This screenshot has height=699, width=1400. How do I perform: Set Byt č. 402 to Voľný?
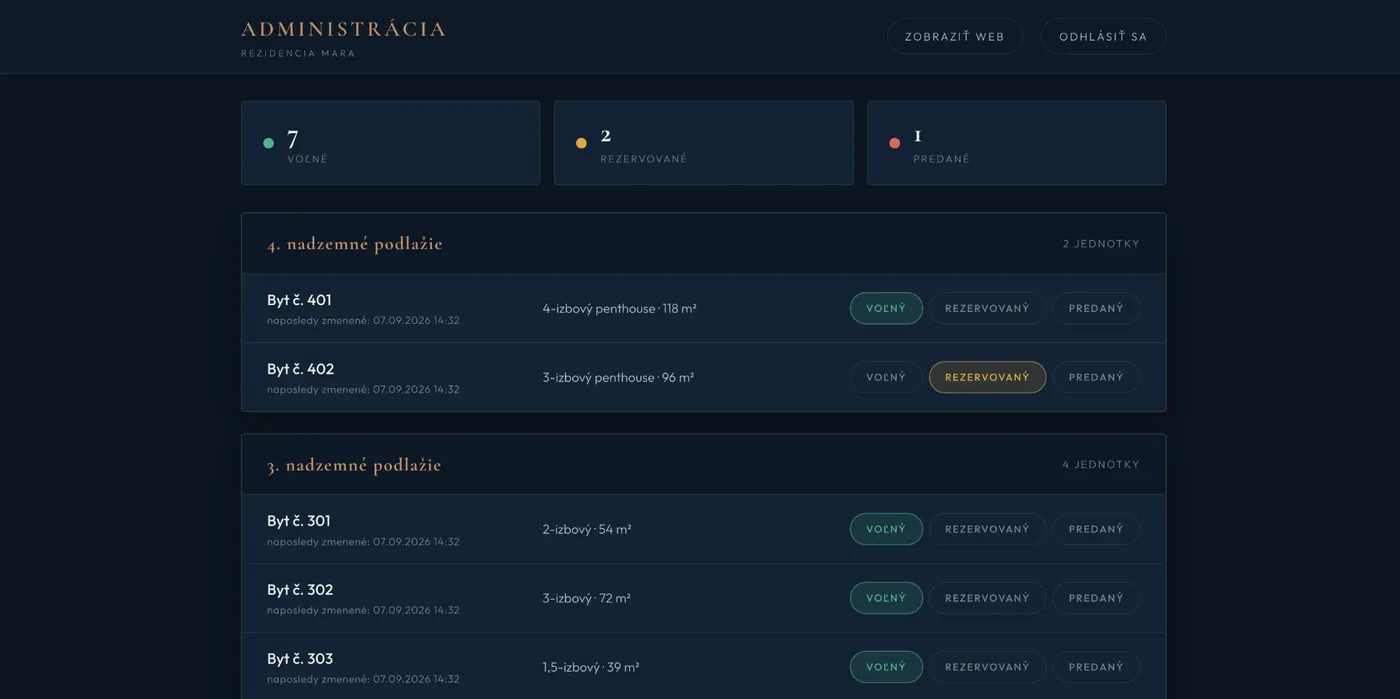click(x=886, y=377)
